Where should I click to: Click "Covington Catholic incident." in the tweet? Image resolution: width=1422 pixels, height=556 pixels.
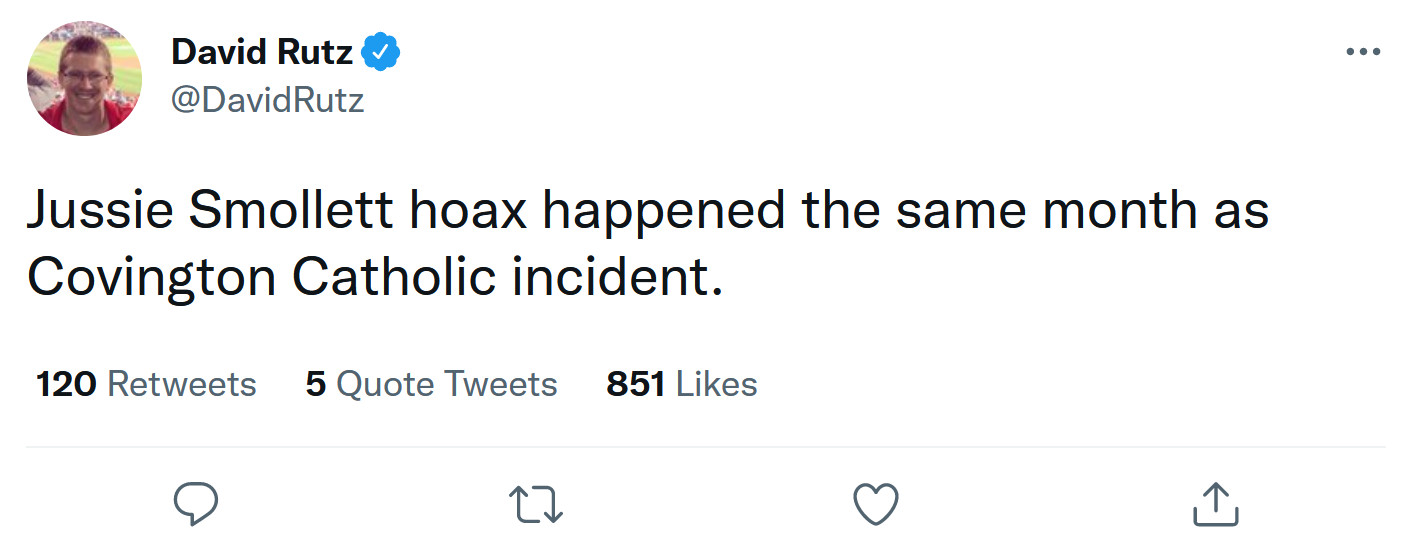[374, 278]
